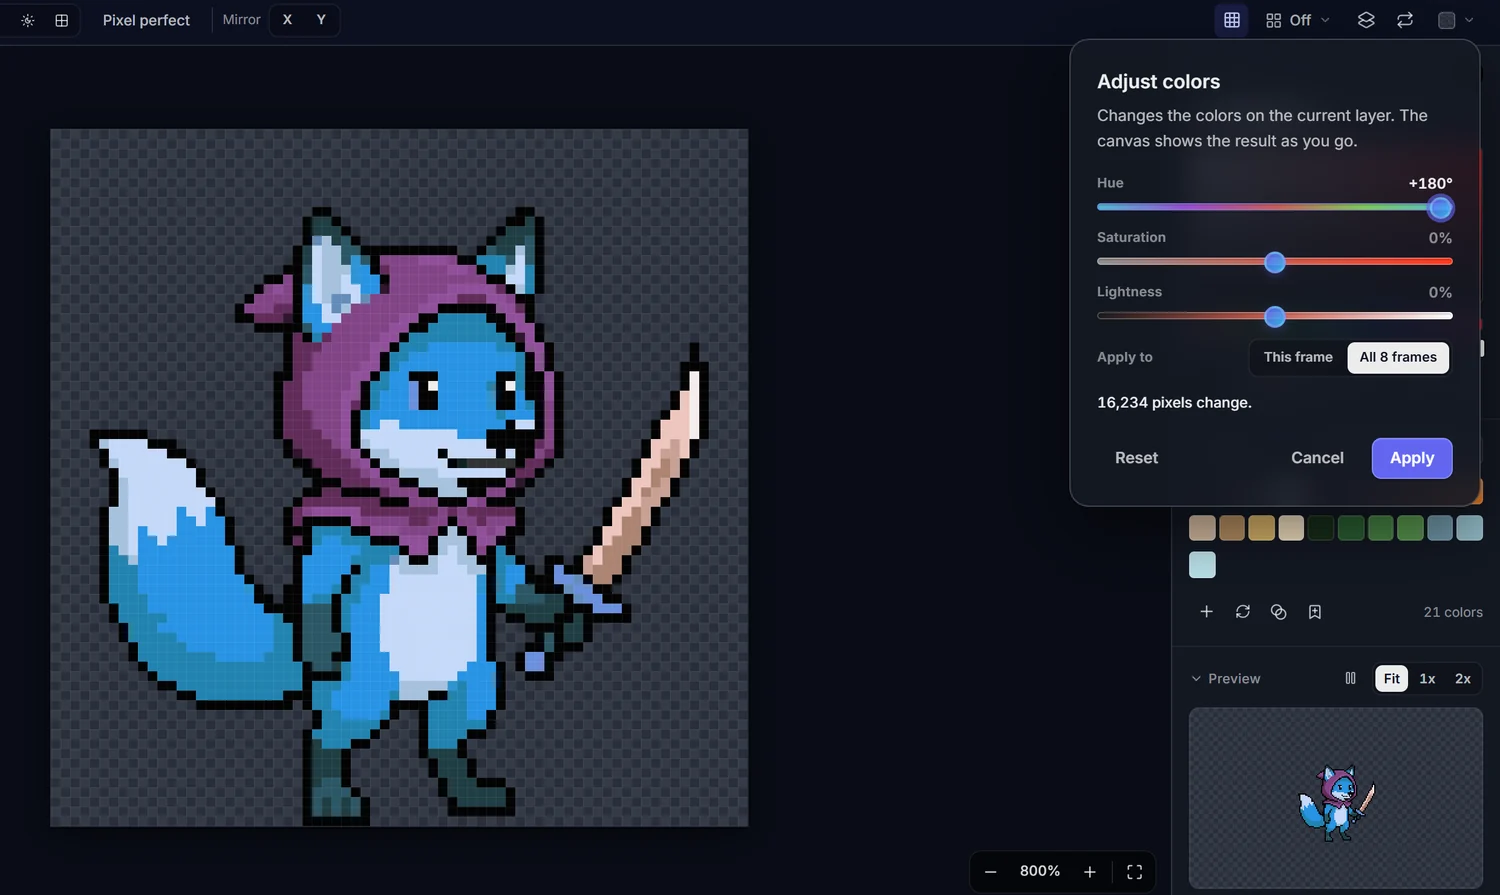Screen dimensions: 1500x895
Task: Click the fit-to-screen fullscreen icon
Action: pos(1135,872)
